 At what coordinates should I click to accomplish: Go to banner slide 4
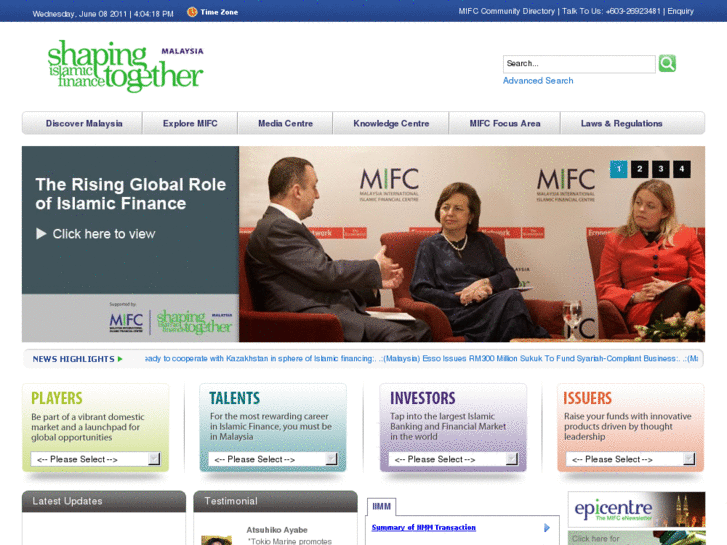pos(682,169)
